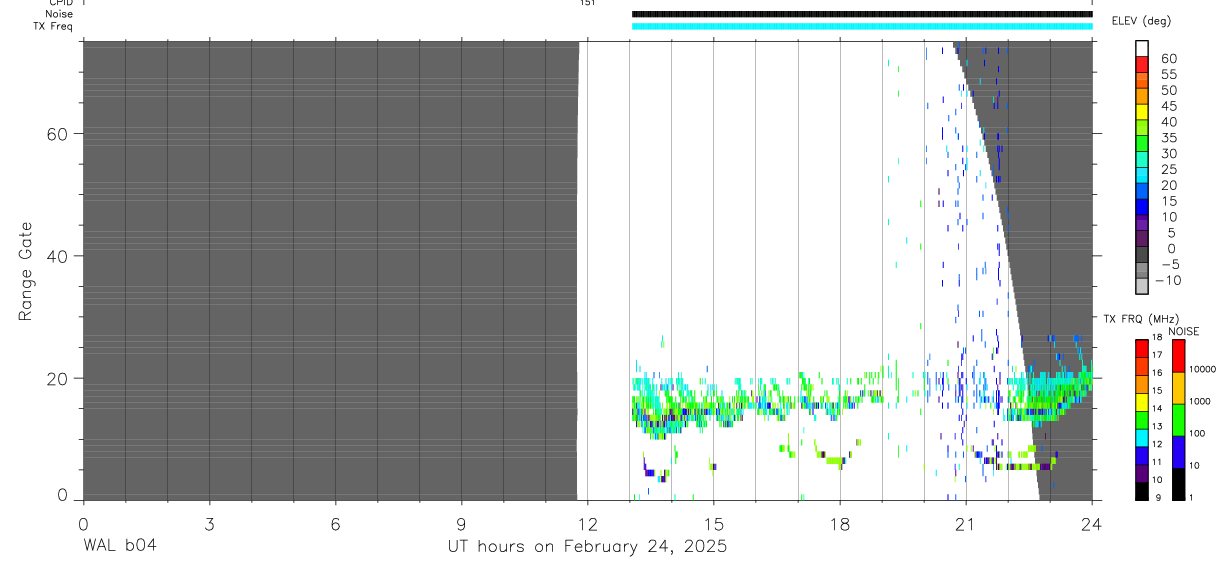This screenshot has width=1228, height=567.
Task: Click the x-axis tick label '3'
Action: pos(209,523)
